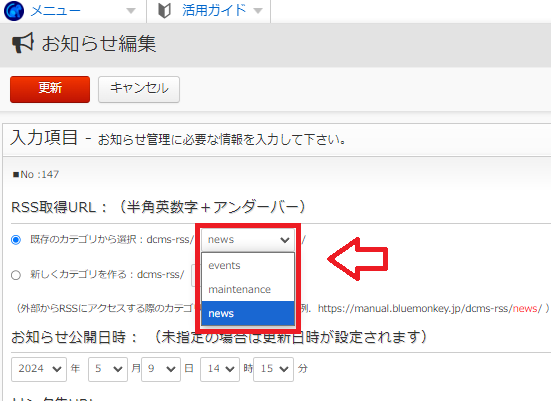
Task: Select 新しくカテゴリを作る radio button
Action: point(16,275)
